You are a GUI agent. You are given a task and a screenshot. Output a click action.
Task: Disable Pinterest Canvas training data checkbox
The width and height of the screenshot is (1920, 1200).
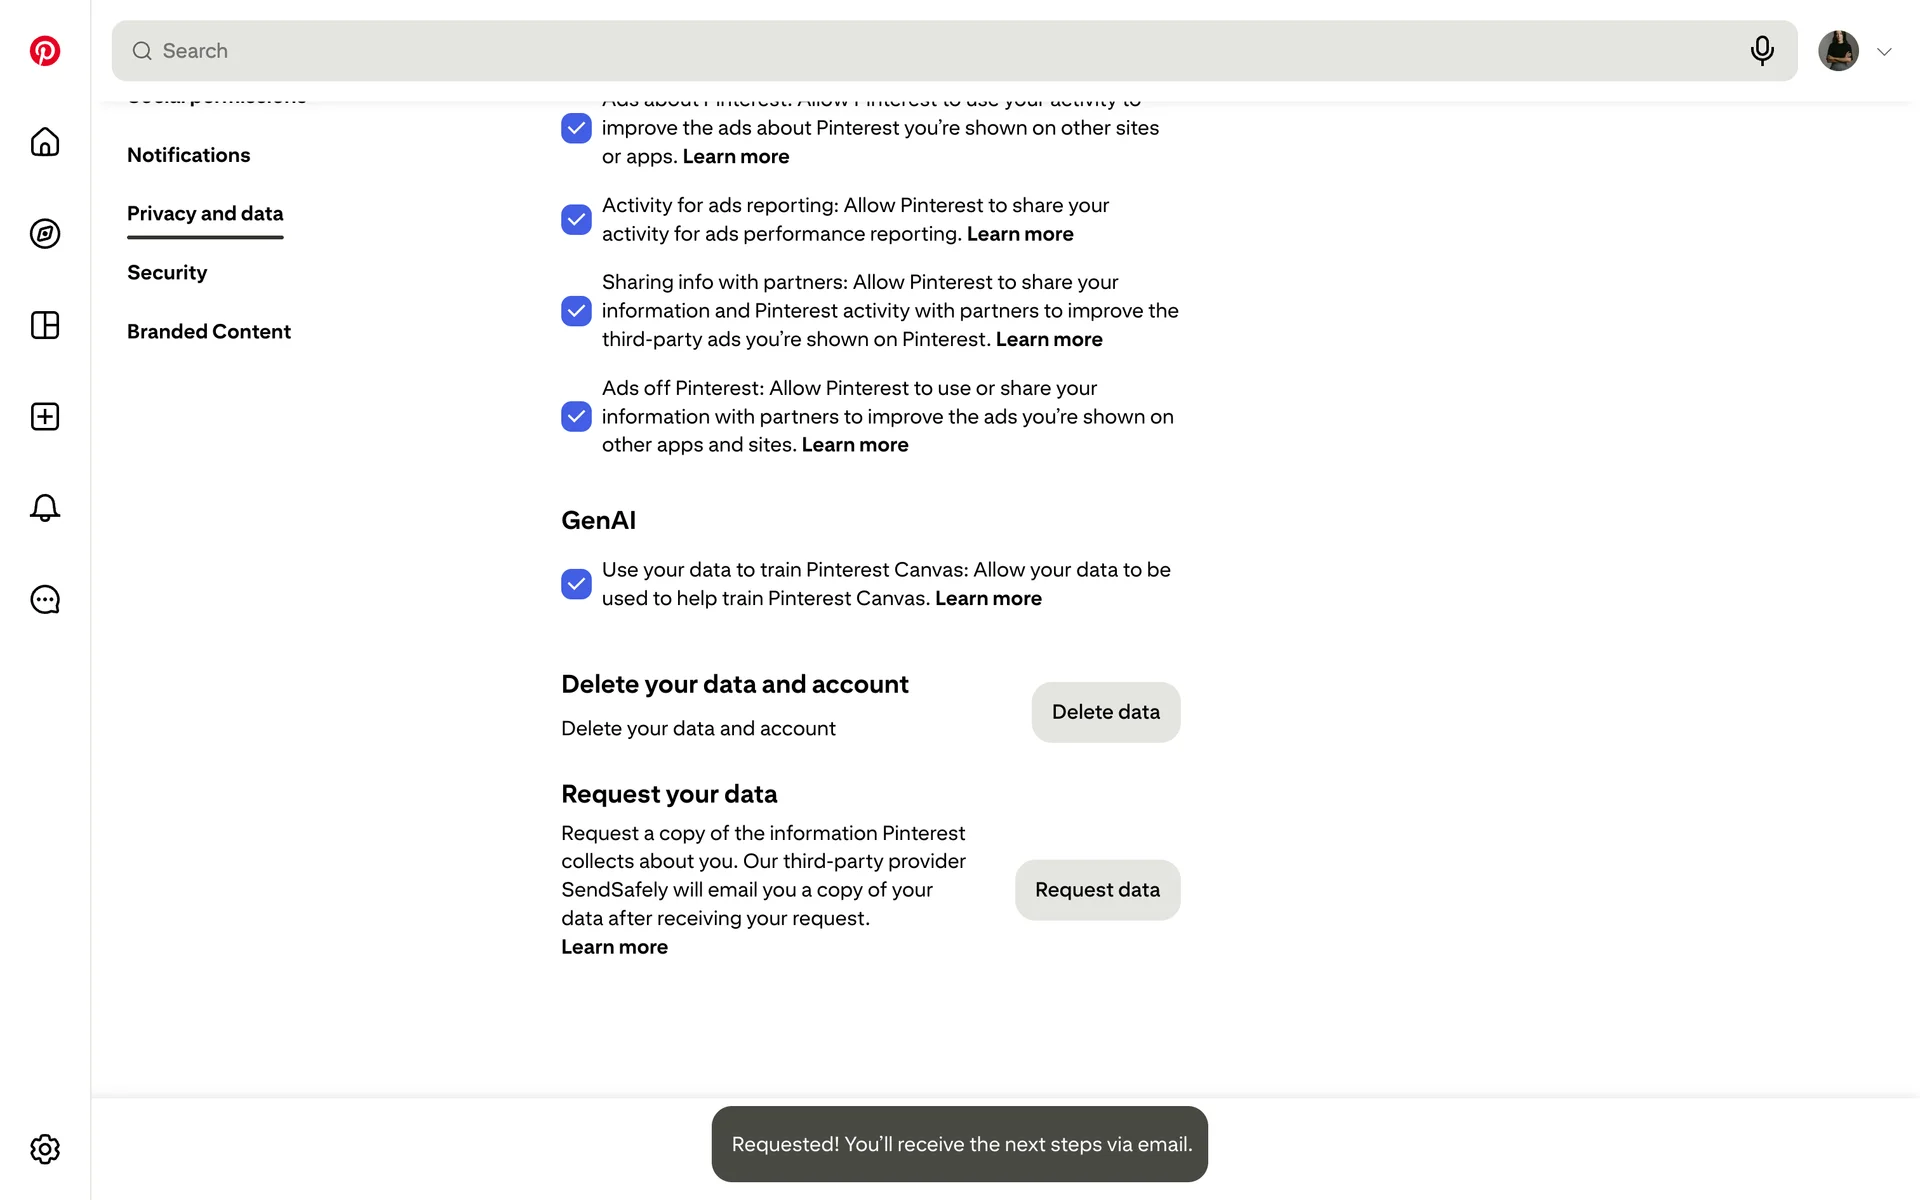576,584
